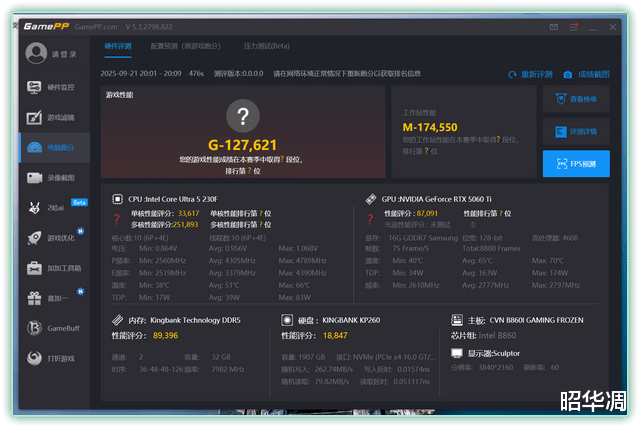
Task: Switch to the 压力测试(Beta) tab
Action: point(267,46)
